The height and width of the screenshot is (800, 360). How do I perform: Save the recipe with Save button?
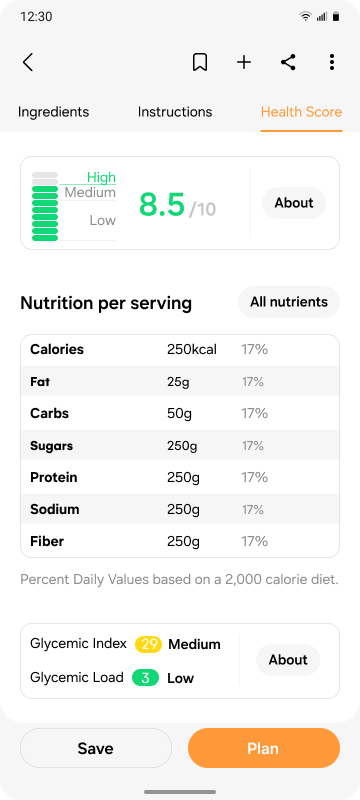pos(96,748)
